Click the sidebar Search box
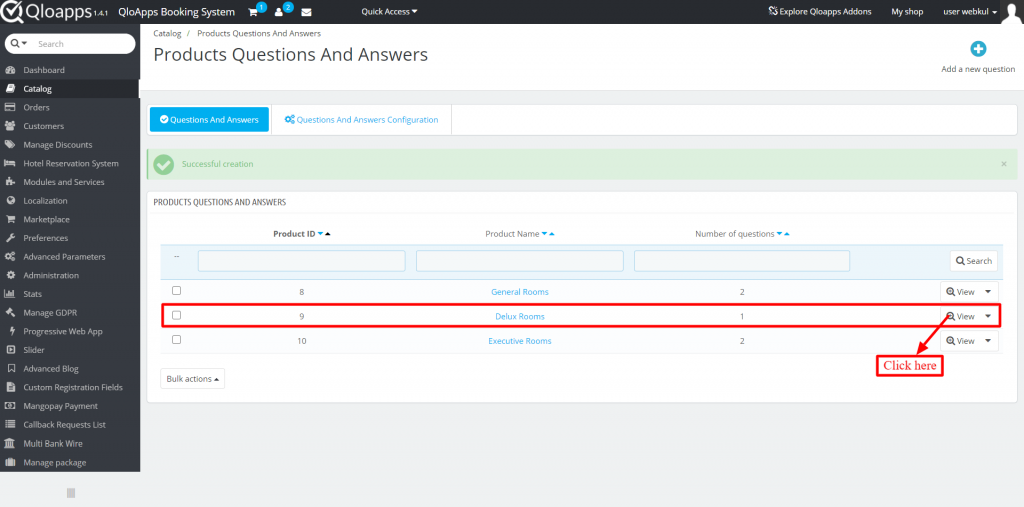Viewport: 1024px width, 507px height. click(82, 44)
